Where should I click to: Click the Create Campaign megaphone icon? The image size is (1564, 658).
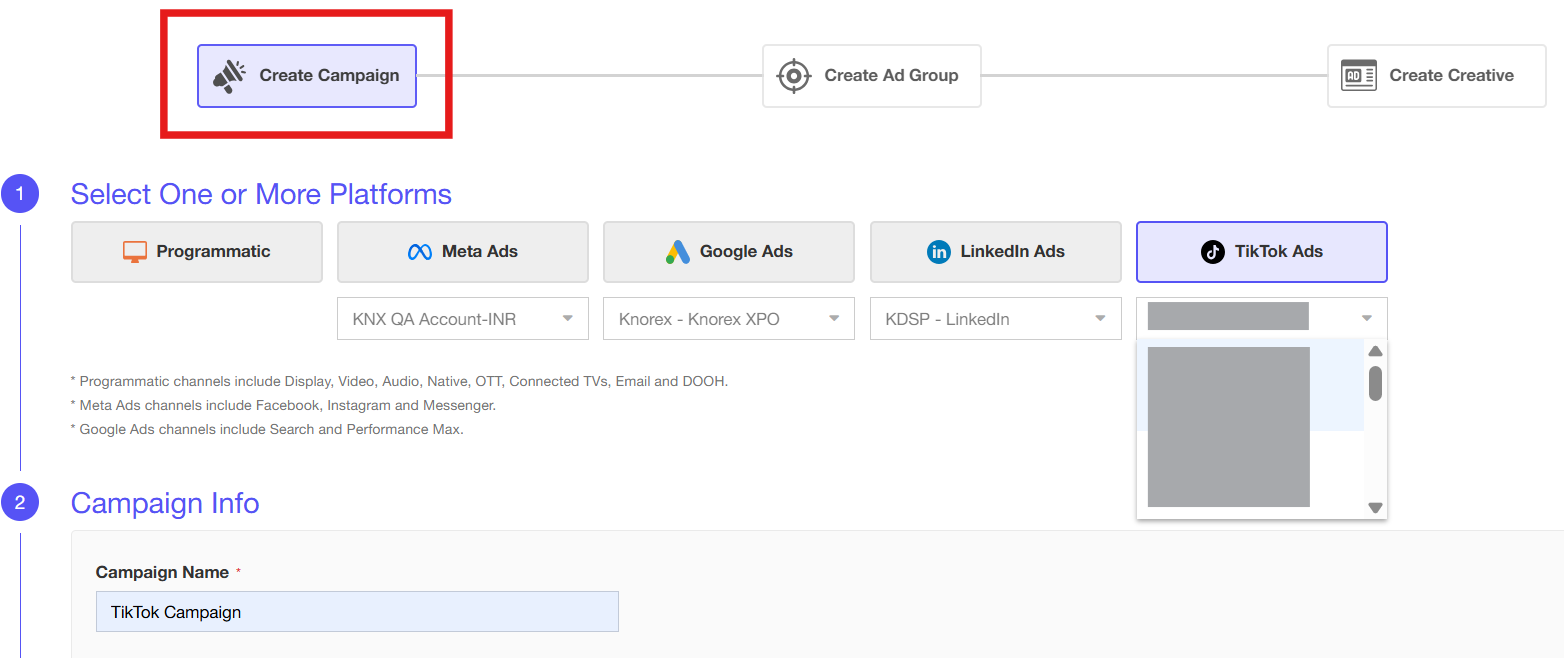pyautogui.click(x=229, y=76)
